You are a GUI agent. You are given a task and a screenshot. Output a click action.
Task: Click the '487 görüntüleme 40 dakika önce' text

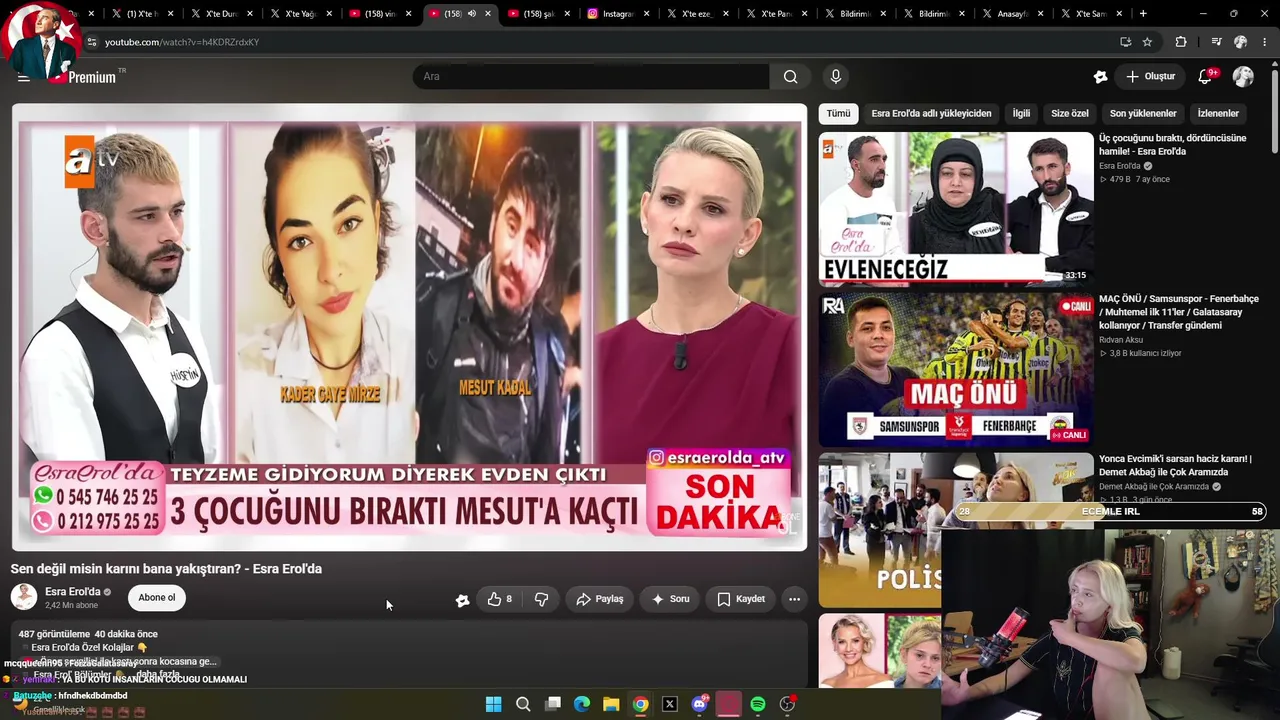pyautogui.click(x=88, y=634)
